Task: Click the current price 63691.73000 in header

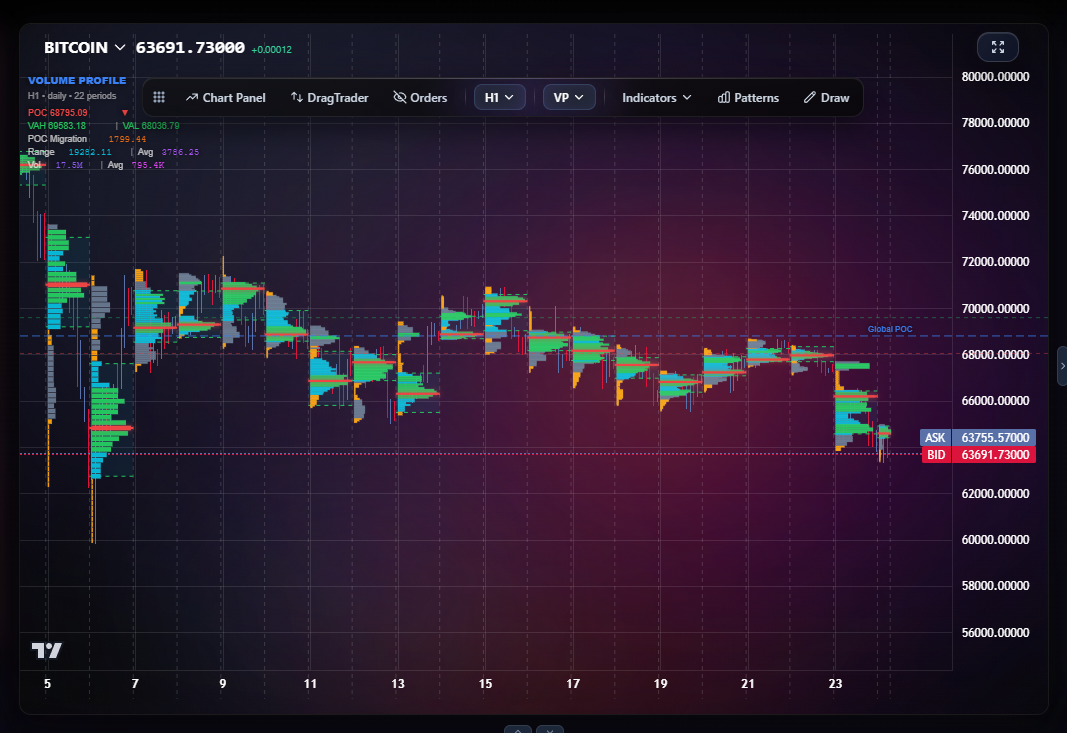Action: 190,48
